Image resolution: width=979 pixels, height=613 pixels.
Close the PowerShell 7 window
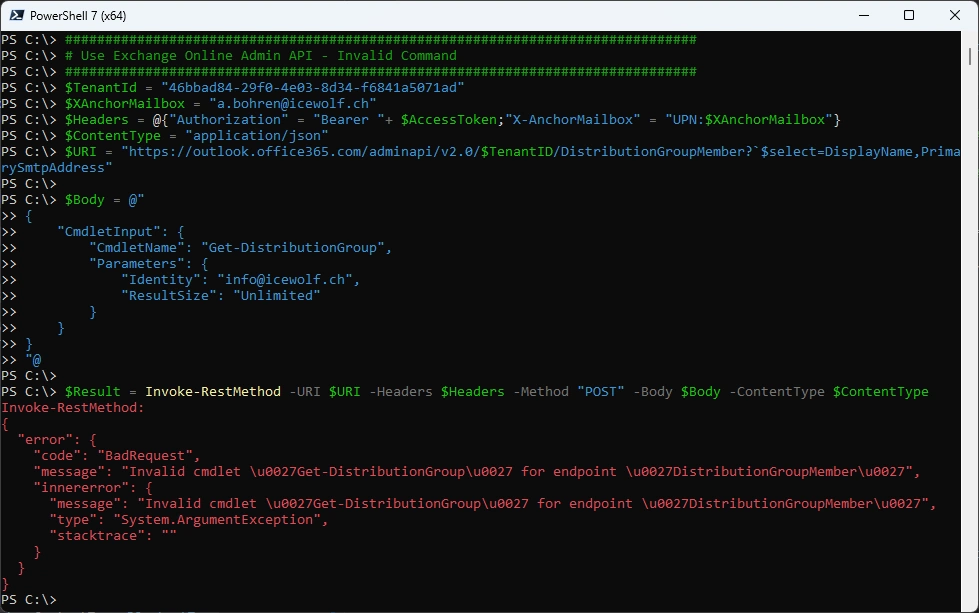(954, 15)
